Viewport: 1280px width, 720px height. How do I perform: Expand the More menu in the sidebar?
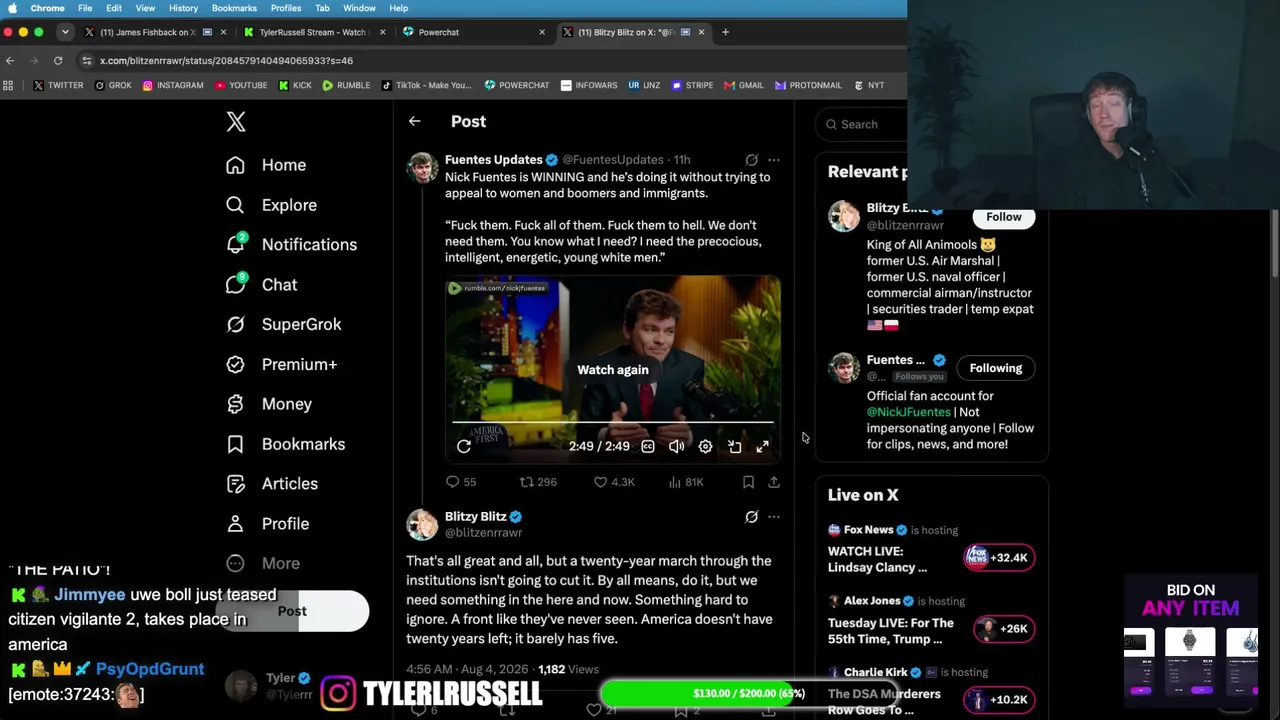tap(263, 563)
